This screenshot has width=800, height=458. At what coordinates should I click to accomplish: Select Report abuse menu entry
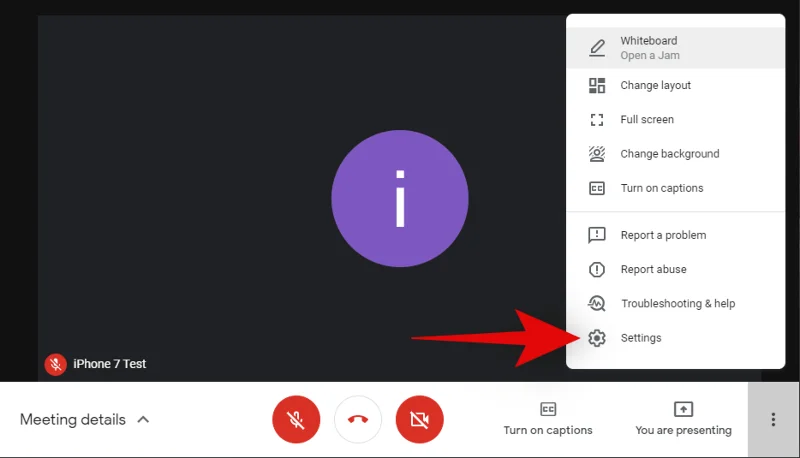click(x=676, y=269)
